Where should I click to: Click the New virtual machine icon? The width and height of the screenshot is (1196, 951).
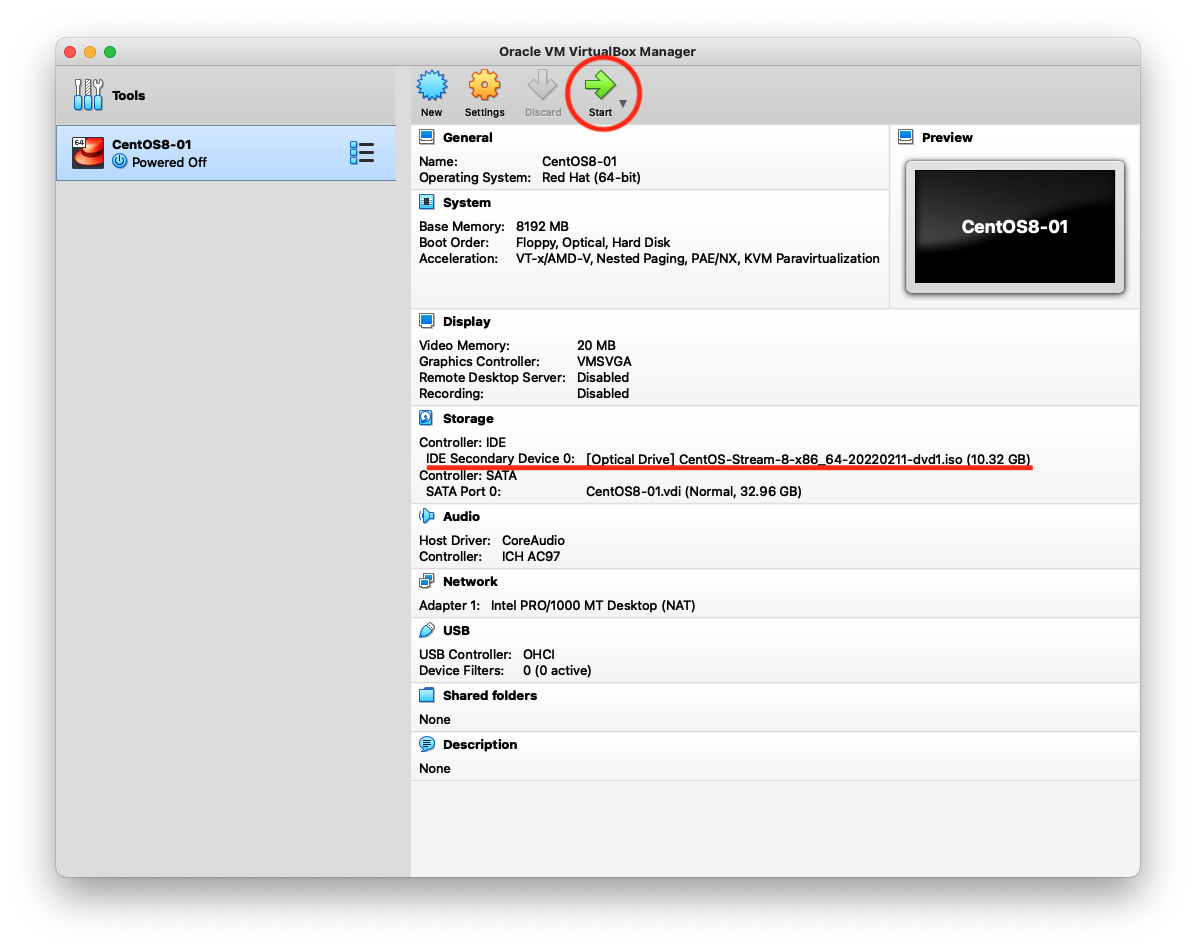pyautogui.click(x=432, y=85)
